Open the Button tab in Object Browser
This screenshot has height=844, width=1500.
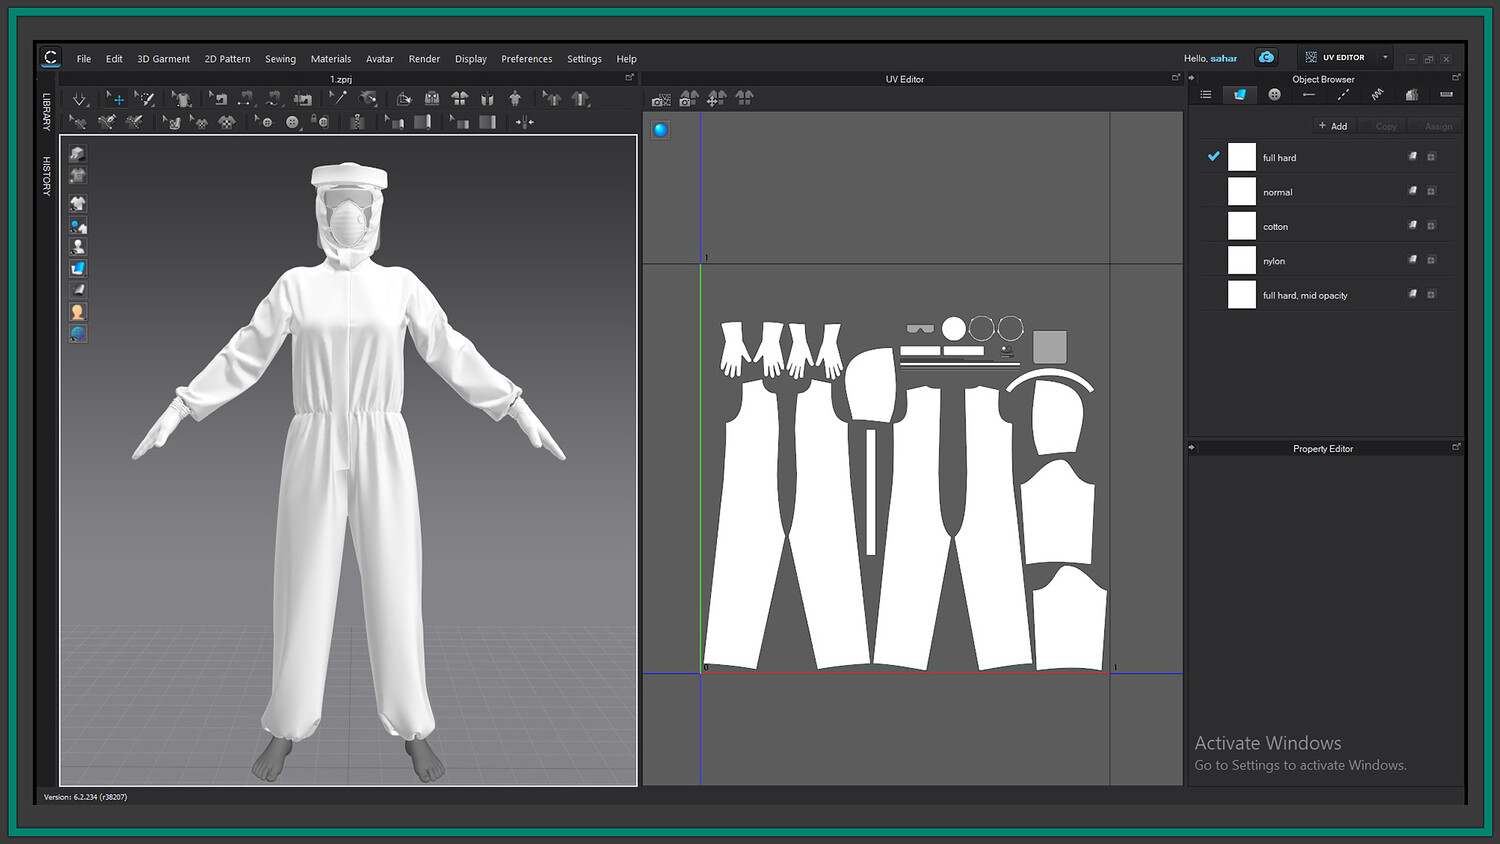pyautogui.click(x=1274, y=95)
